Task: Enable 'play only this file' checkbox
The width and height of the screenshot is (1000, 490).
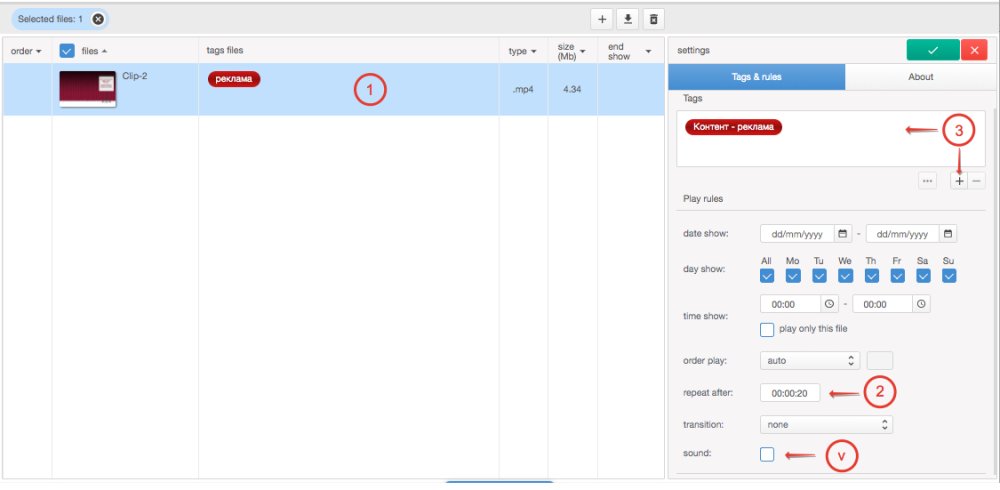Action: tap(767, 330)
